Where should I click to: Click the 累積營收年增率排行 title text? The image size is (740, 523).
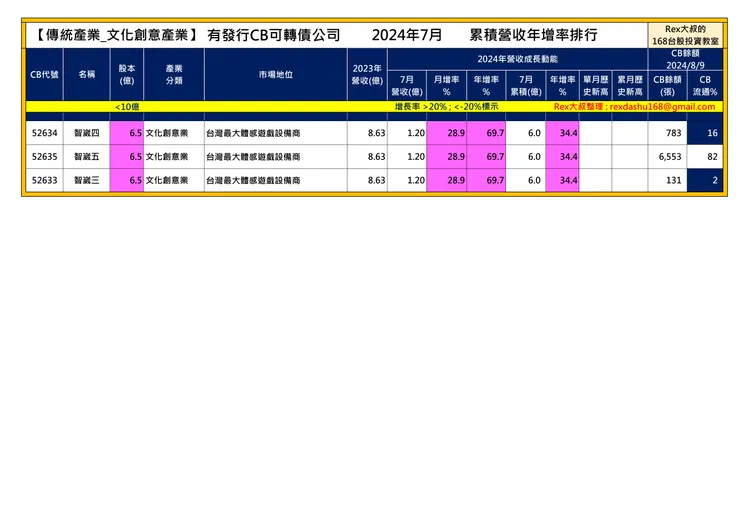[x=533, y=35]
